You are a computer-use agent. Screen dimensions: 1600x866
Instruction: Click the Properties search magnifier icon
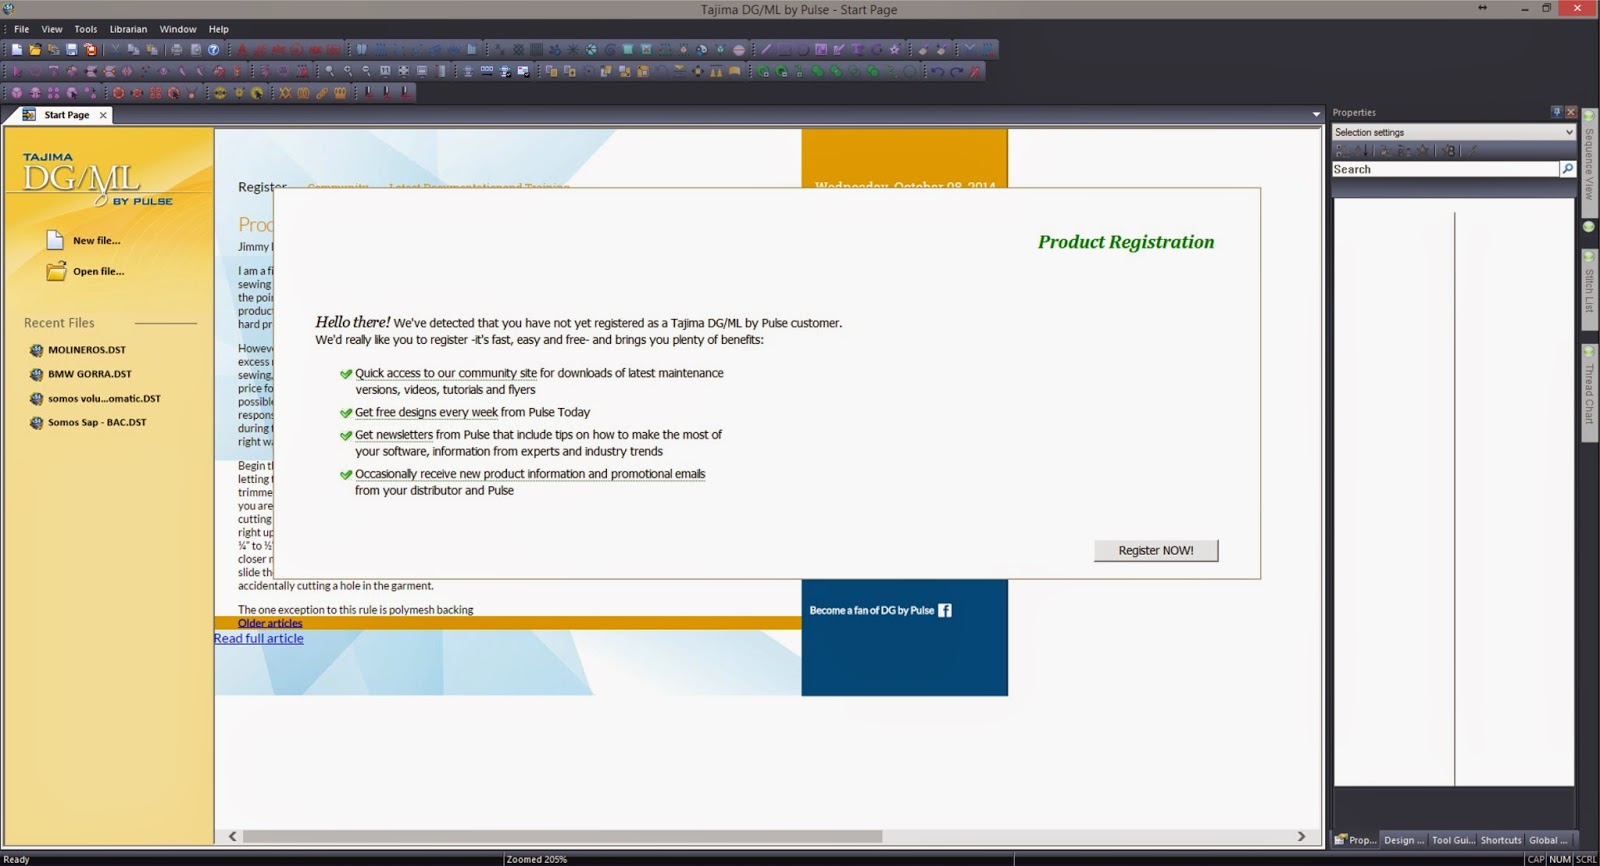click(x=1567, y=169)
